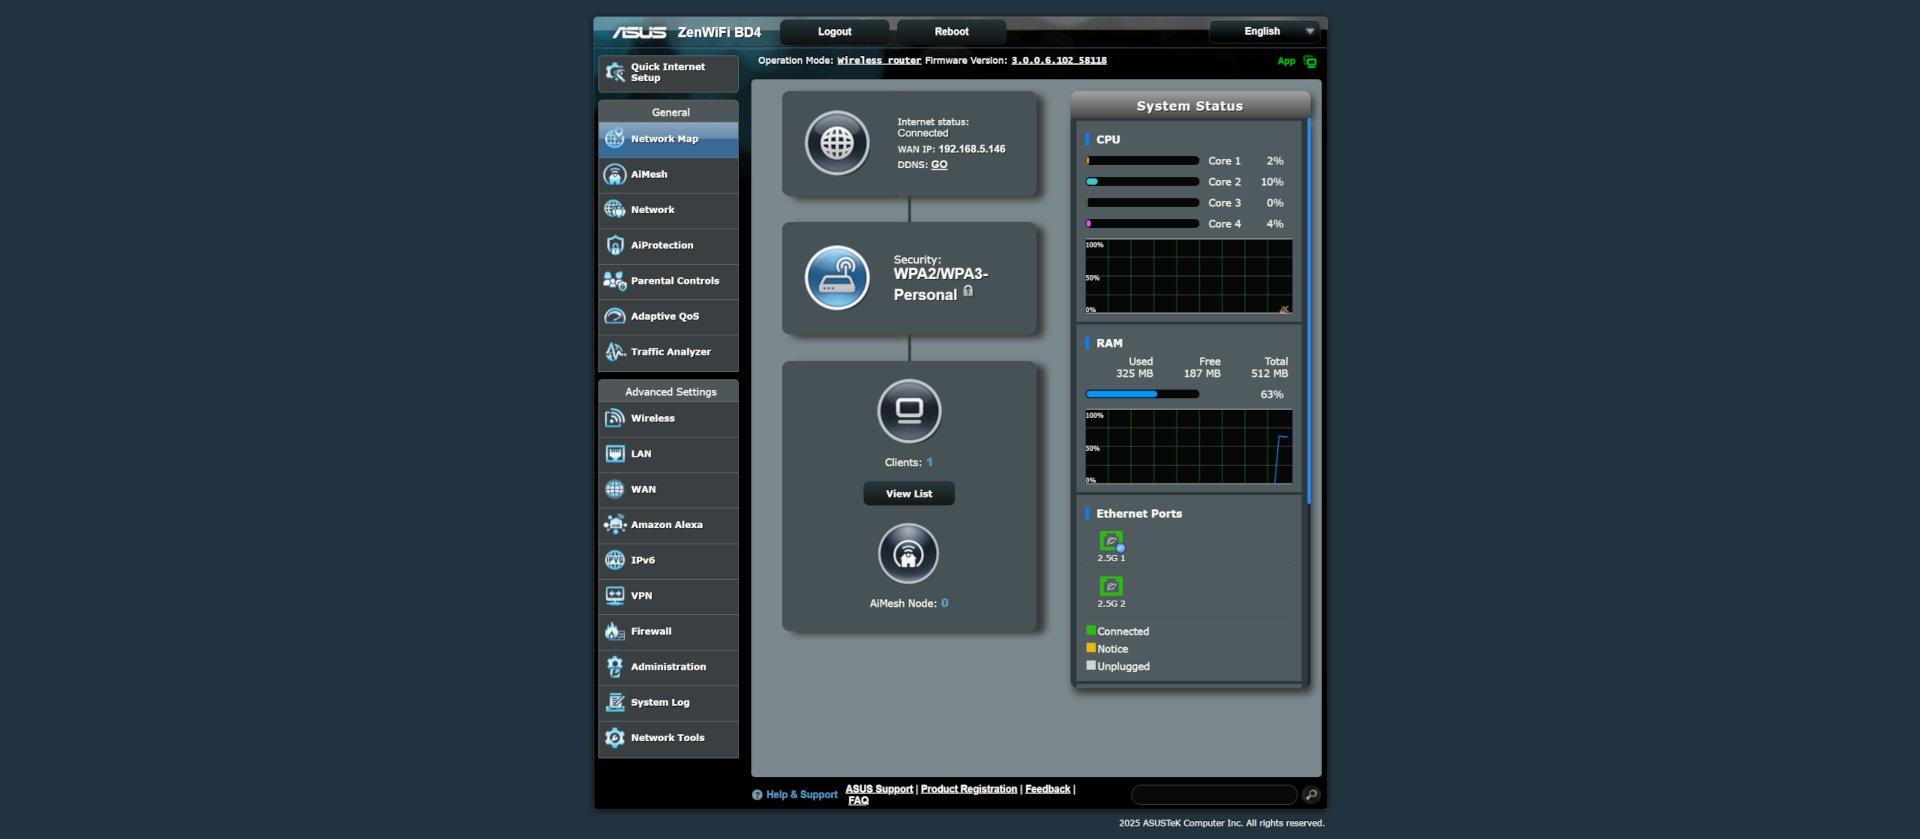Image resolution: width=1920 pixels, height=839 pixels.
Task: Click the WPA2/WPA3-Personal security text
Action: click(940, 285)
